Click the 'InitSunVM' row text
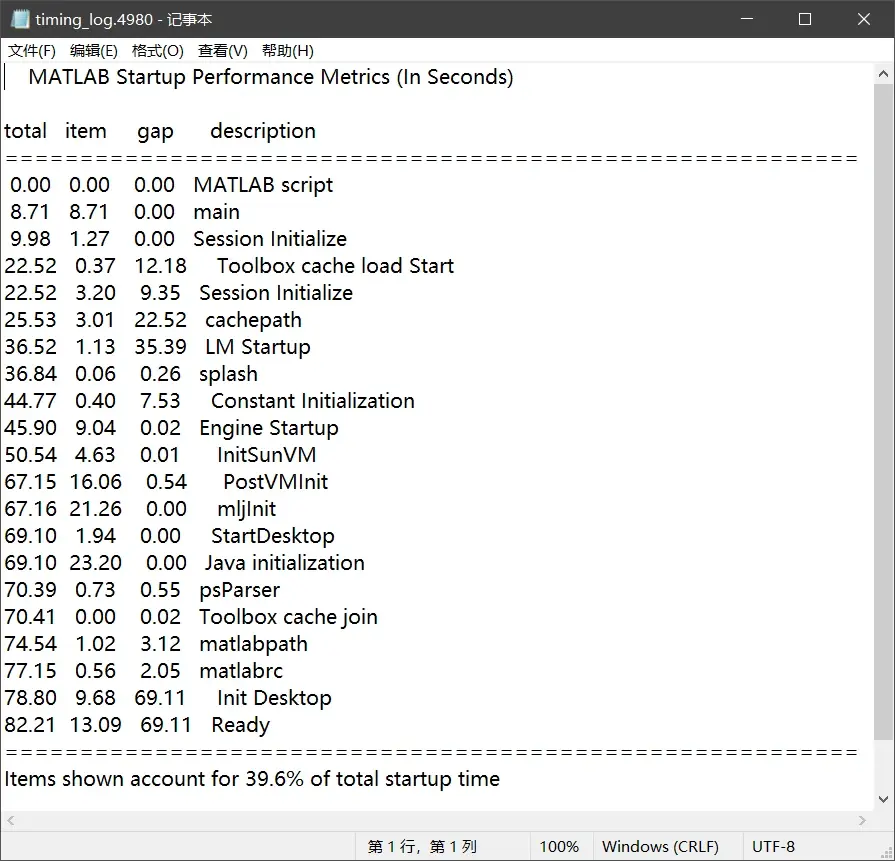895x861 pixels. click(267, 455)
